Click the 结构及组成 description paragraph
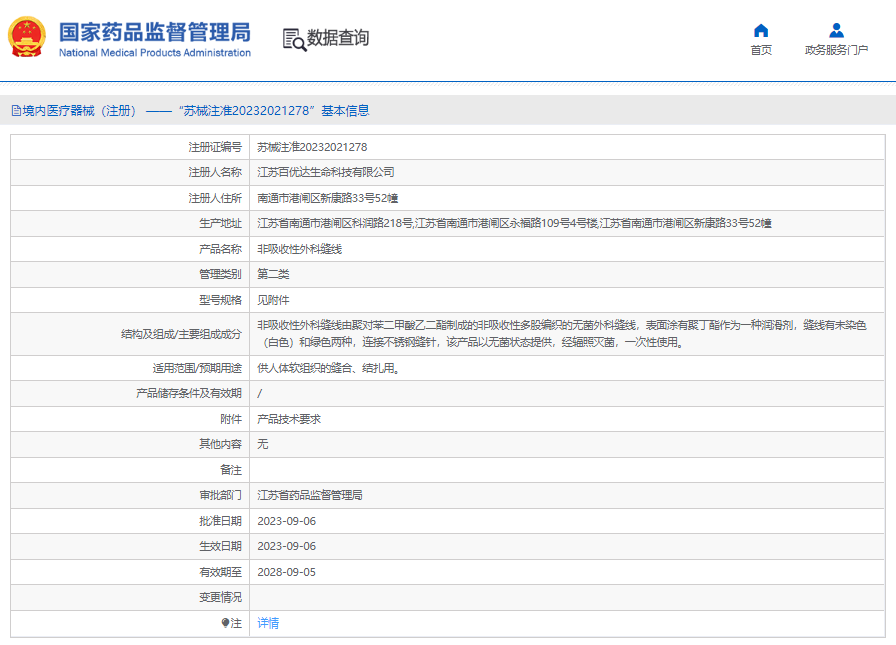896x645 pixels. pos(562,334)
